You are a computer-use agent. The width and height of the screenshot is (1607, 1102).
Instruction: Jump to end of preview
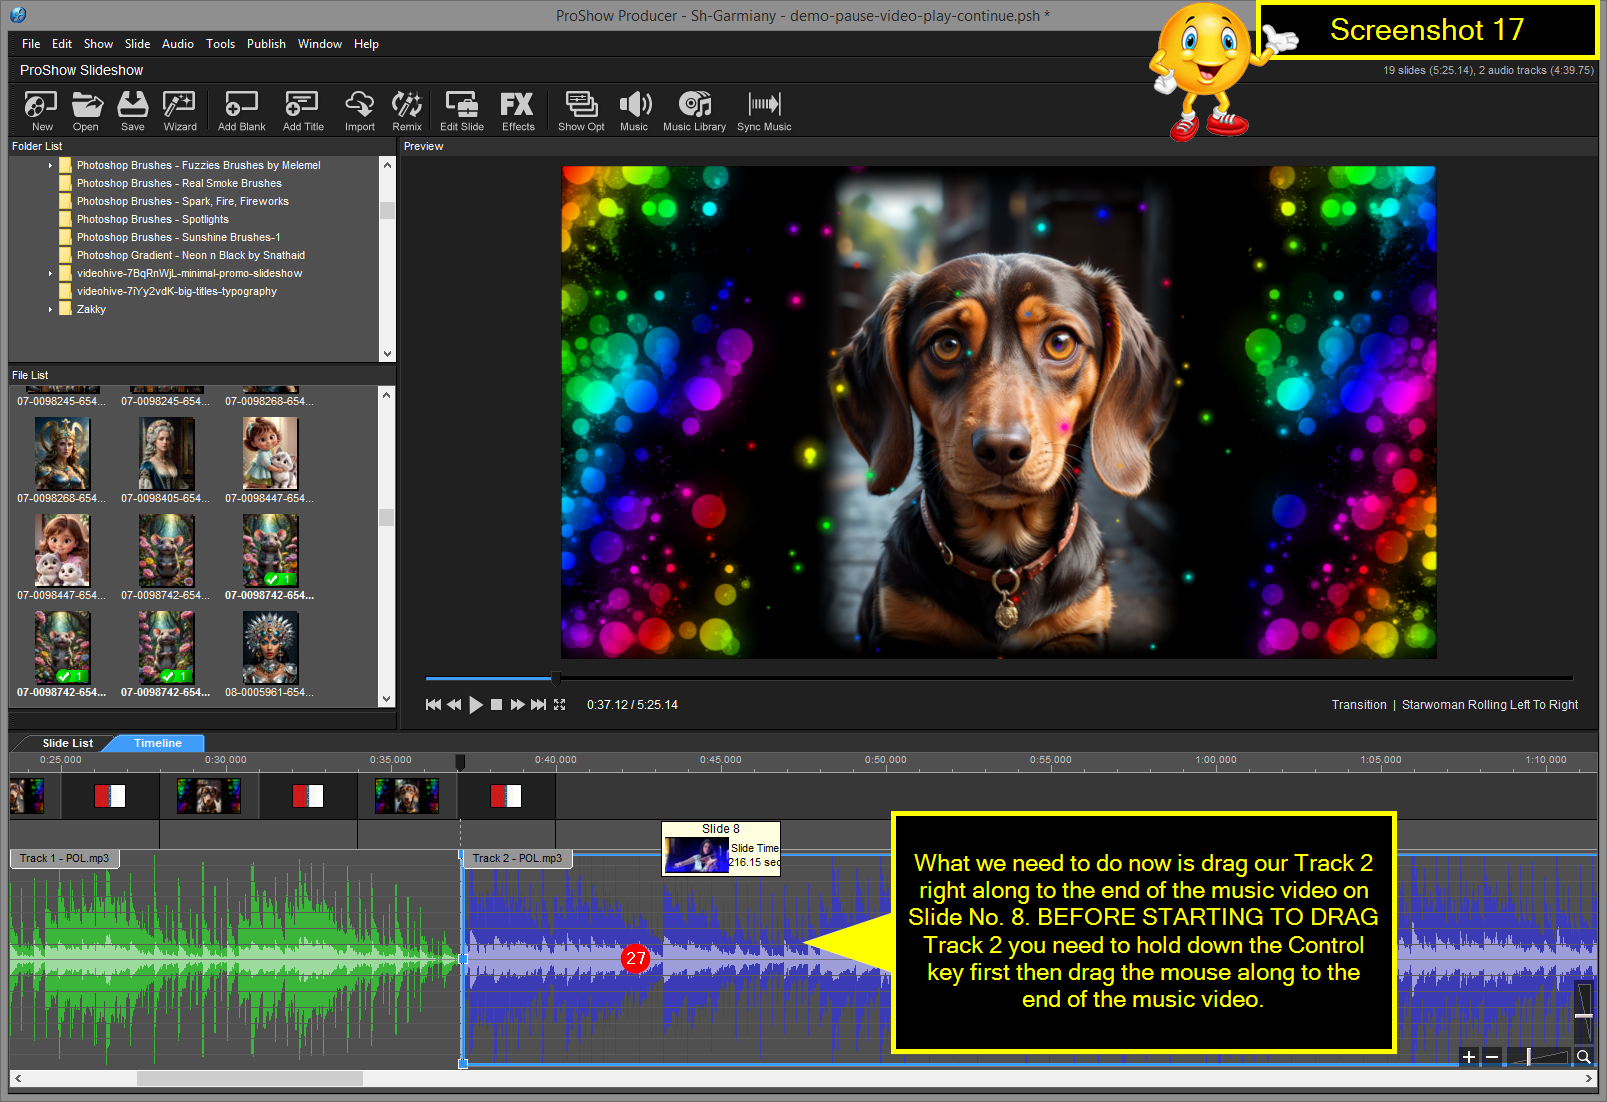pyautogui.click(x=538, y=705)
